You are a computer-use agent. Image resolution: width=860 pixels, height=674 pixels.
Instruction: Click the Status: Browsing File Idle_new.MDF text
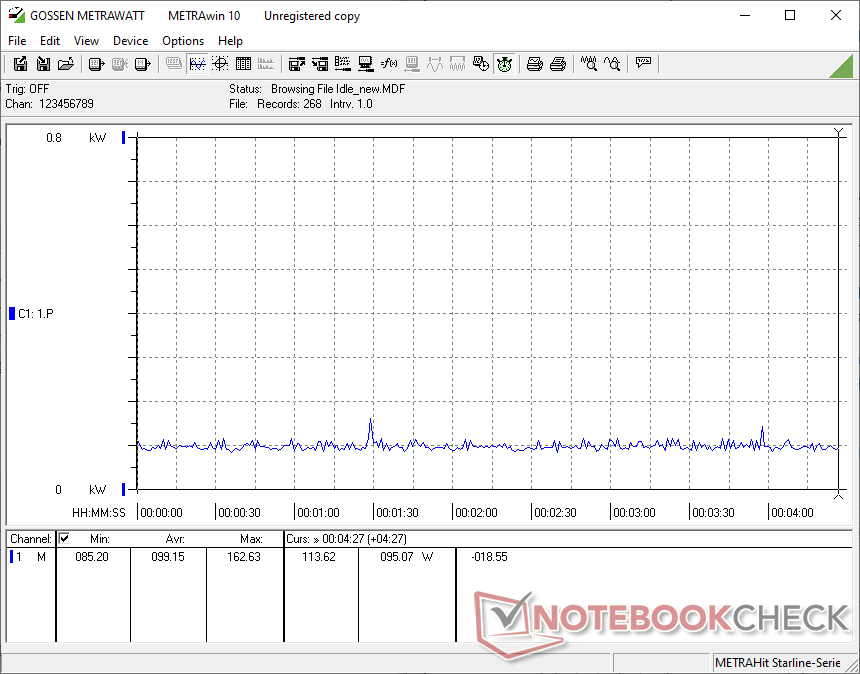pyautogui.click(x=317, y=89)
